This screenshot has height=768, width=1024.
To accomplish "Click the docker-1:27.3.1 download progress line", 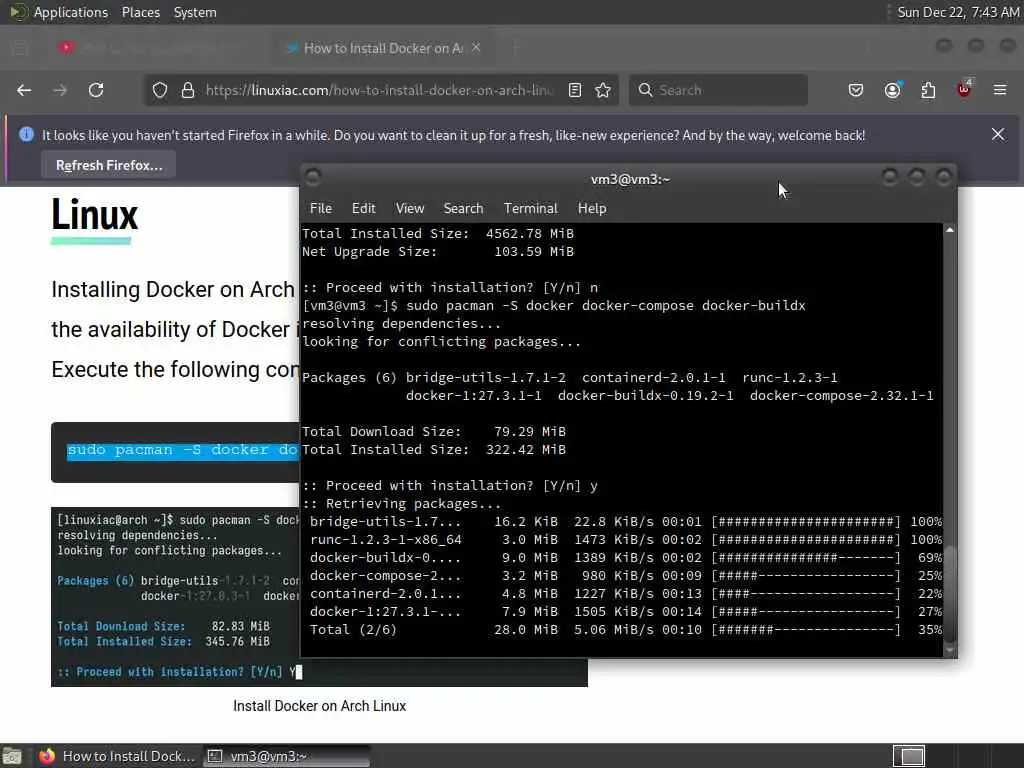I will pyautogui.click(x=625, y=611).
